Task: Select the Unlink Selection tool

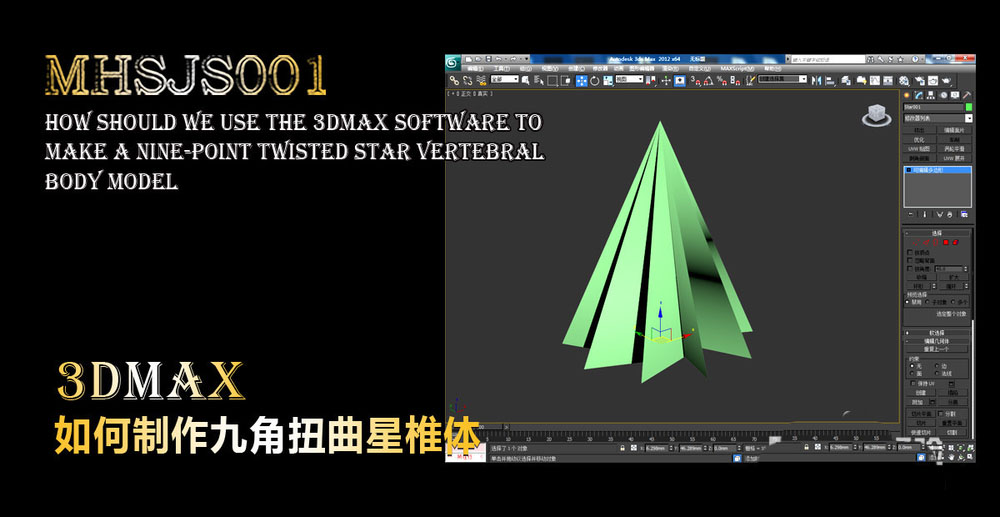Action: (467, 80)
